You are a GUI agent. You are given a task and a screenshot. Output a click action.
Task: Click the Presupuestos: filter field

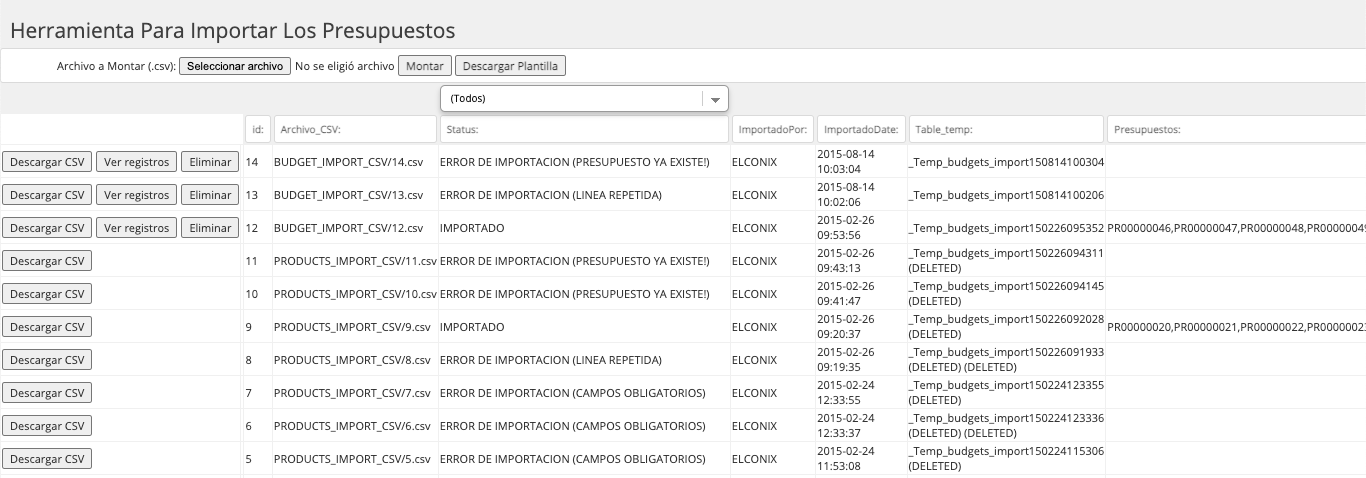pyautogui.click(x=1236, y=129)
